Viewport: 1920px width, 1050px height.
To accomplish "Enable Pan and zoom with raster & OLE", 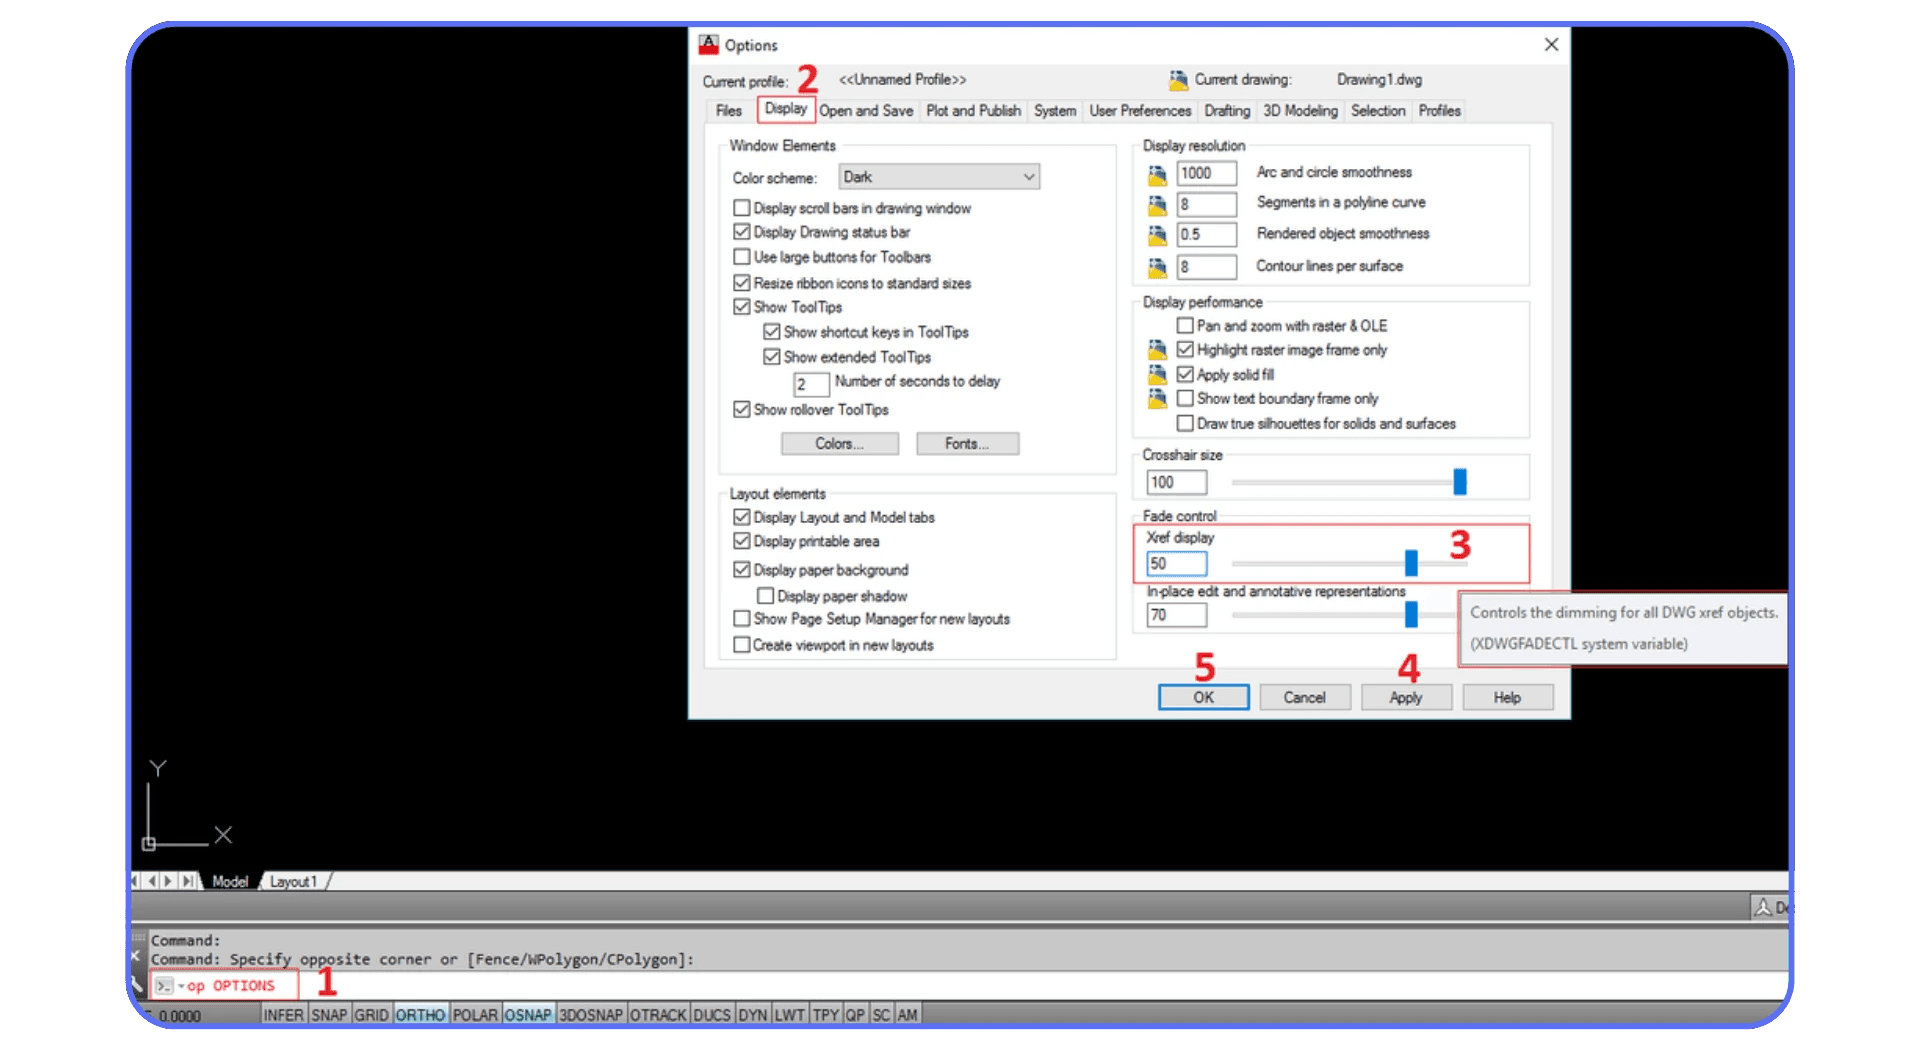I will (x=1185, y=326).
